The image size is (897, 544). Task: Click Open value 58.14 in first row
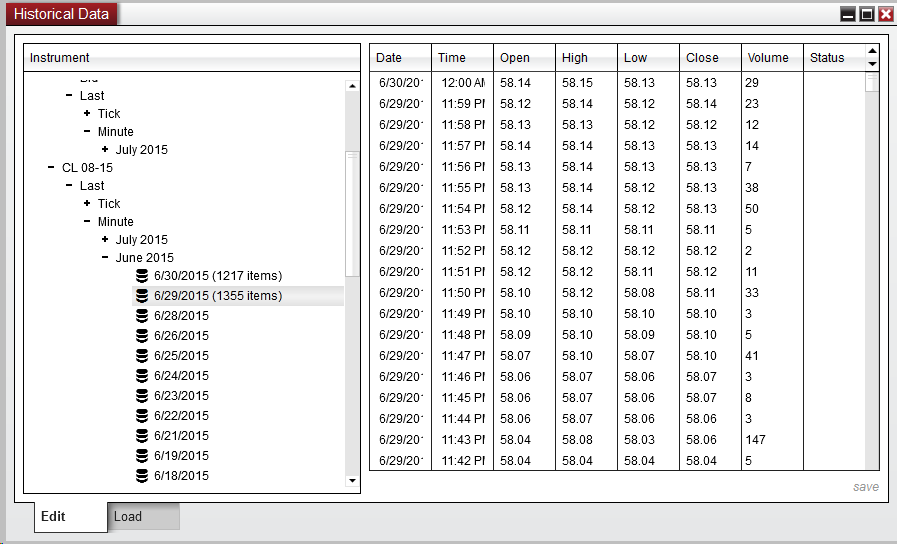tap(516, 83)
